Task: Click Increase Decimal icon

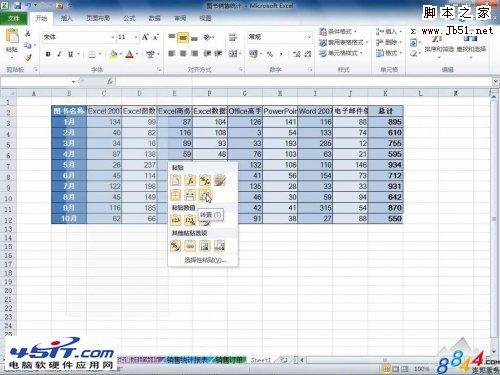Action: 296,54
